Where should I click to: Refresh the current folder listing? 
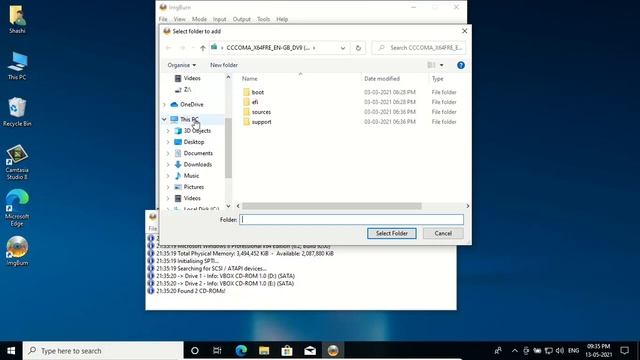pos(358,48)
